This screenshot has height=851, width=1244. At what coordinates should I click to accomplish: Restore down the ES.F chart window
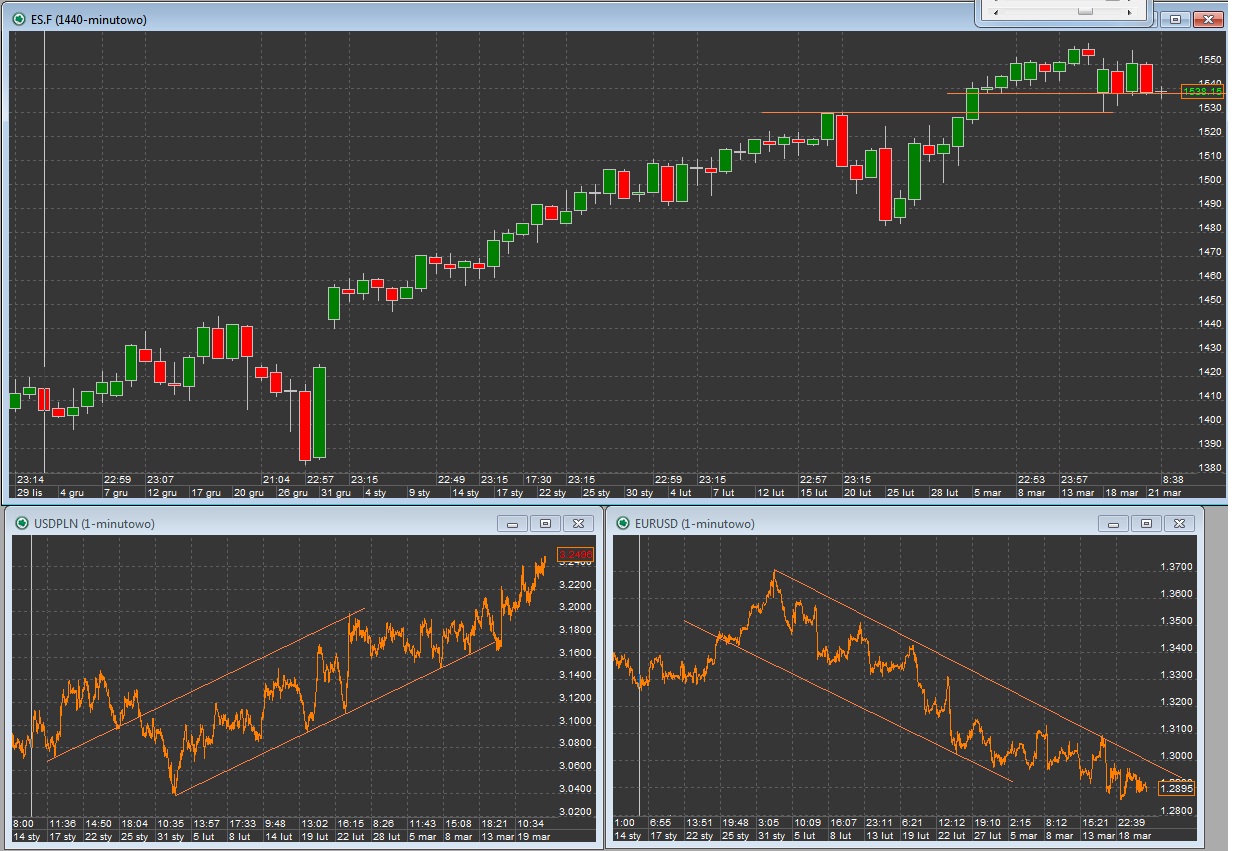[1175, 19]
